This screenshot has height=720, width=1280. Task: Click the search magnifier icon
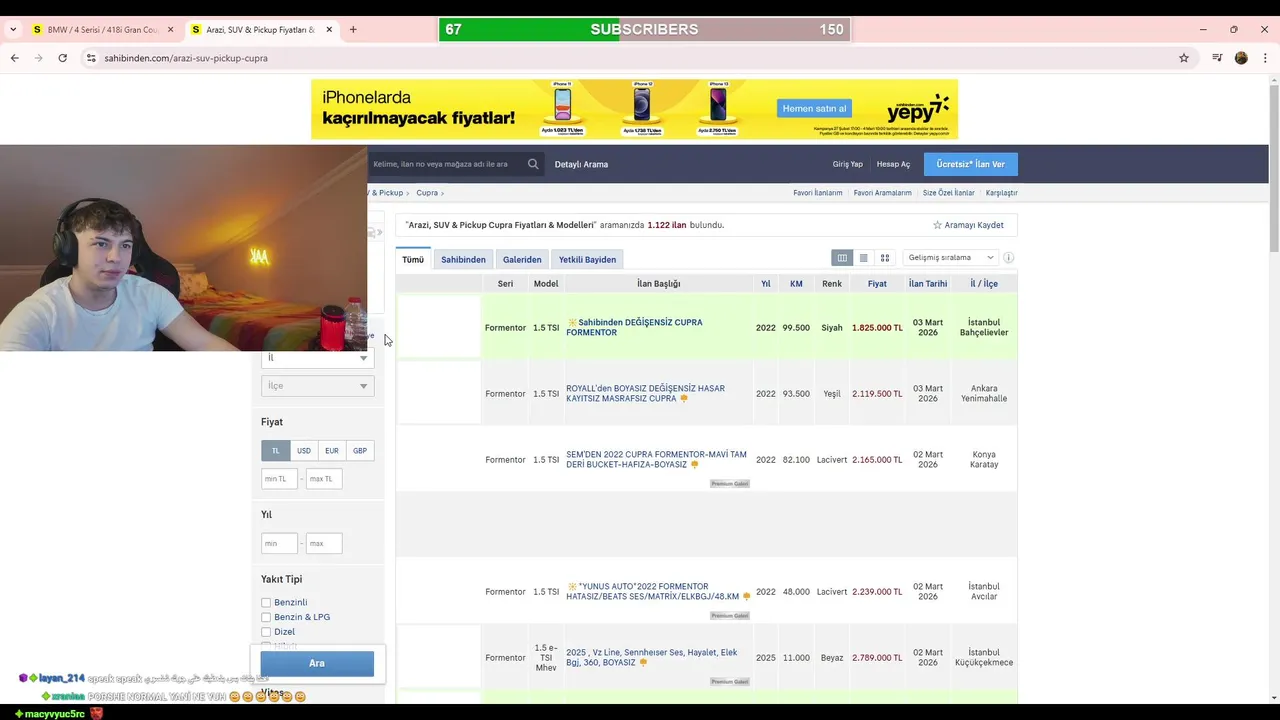coord(533,164)
